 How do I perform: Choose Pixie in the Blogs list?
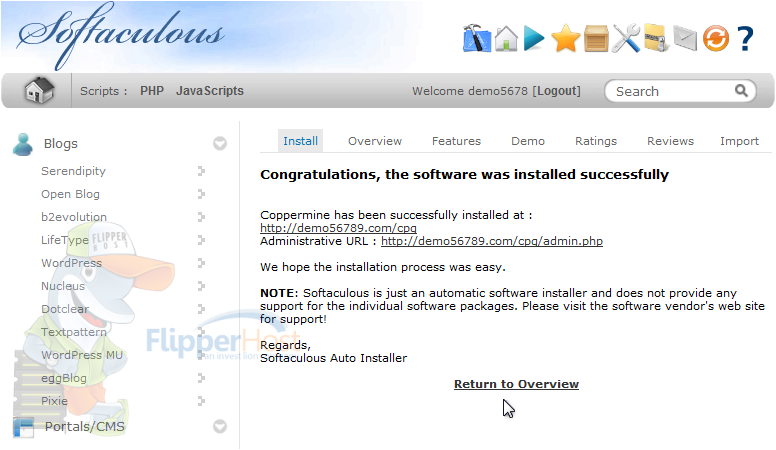[54, 401]
